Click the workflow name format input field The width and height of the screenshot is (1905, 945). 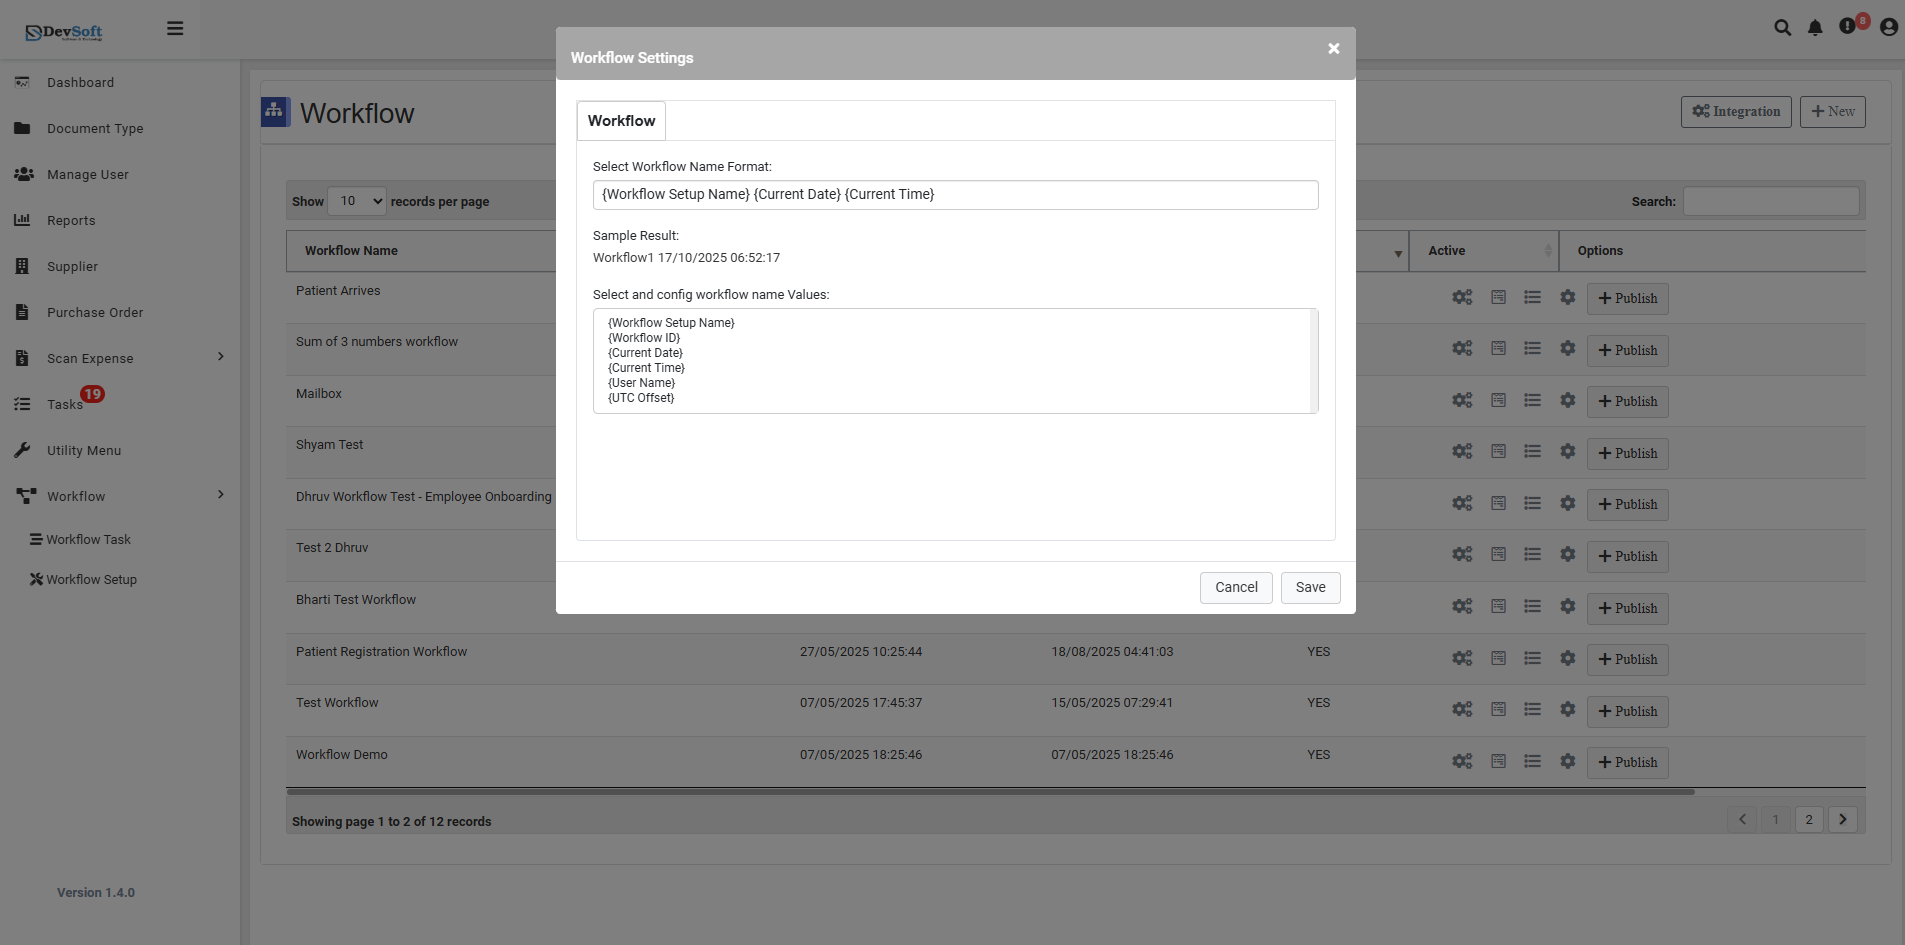click(955, 194)
